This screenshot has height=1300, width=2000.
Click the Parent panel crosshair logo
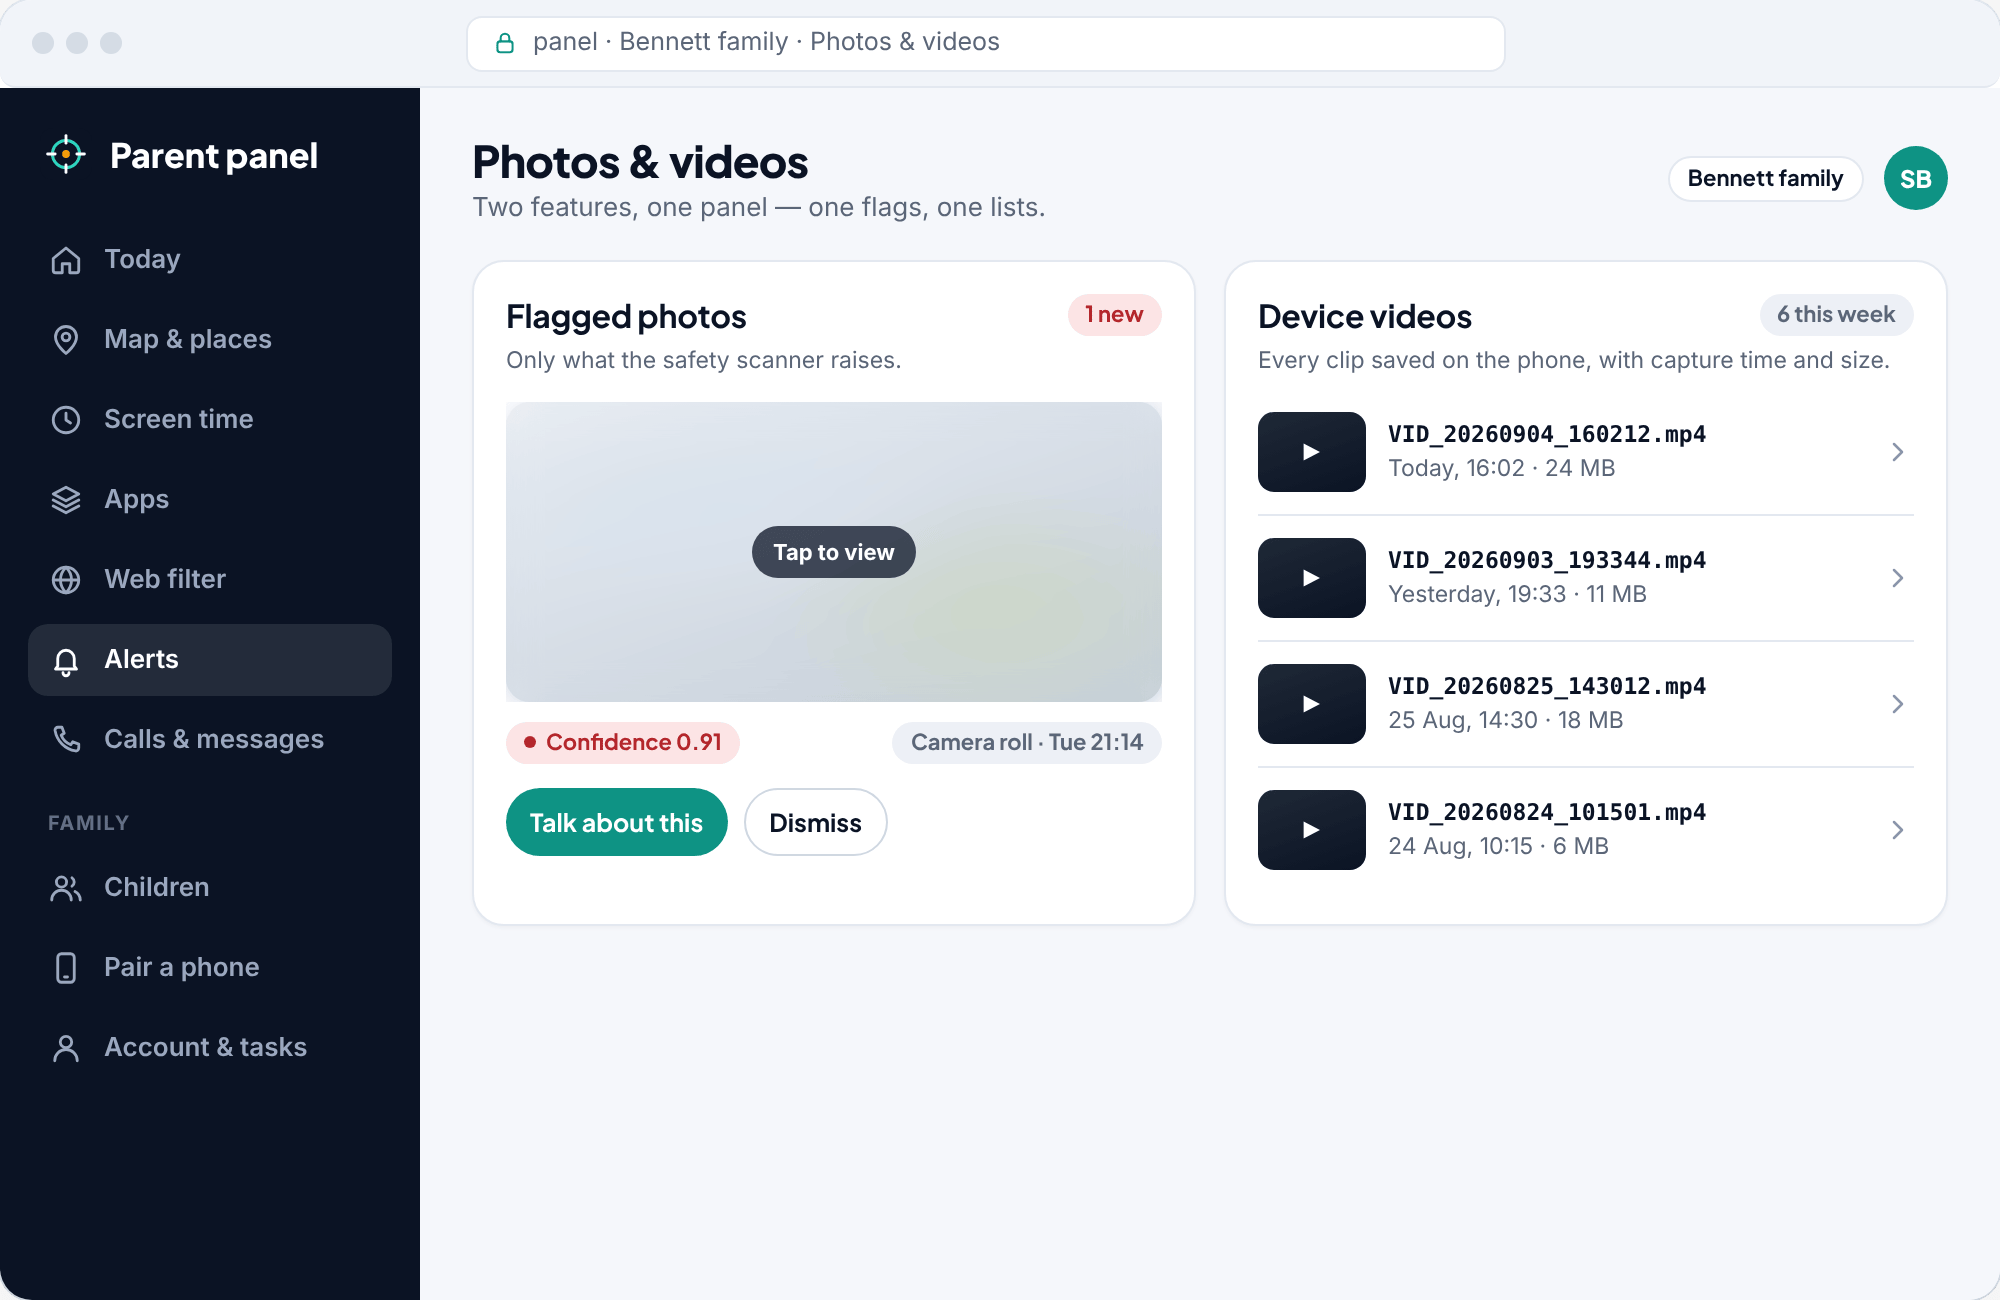pyautogui.click(x=66, y=154)
